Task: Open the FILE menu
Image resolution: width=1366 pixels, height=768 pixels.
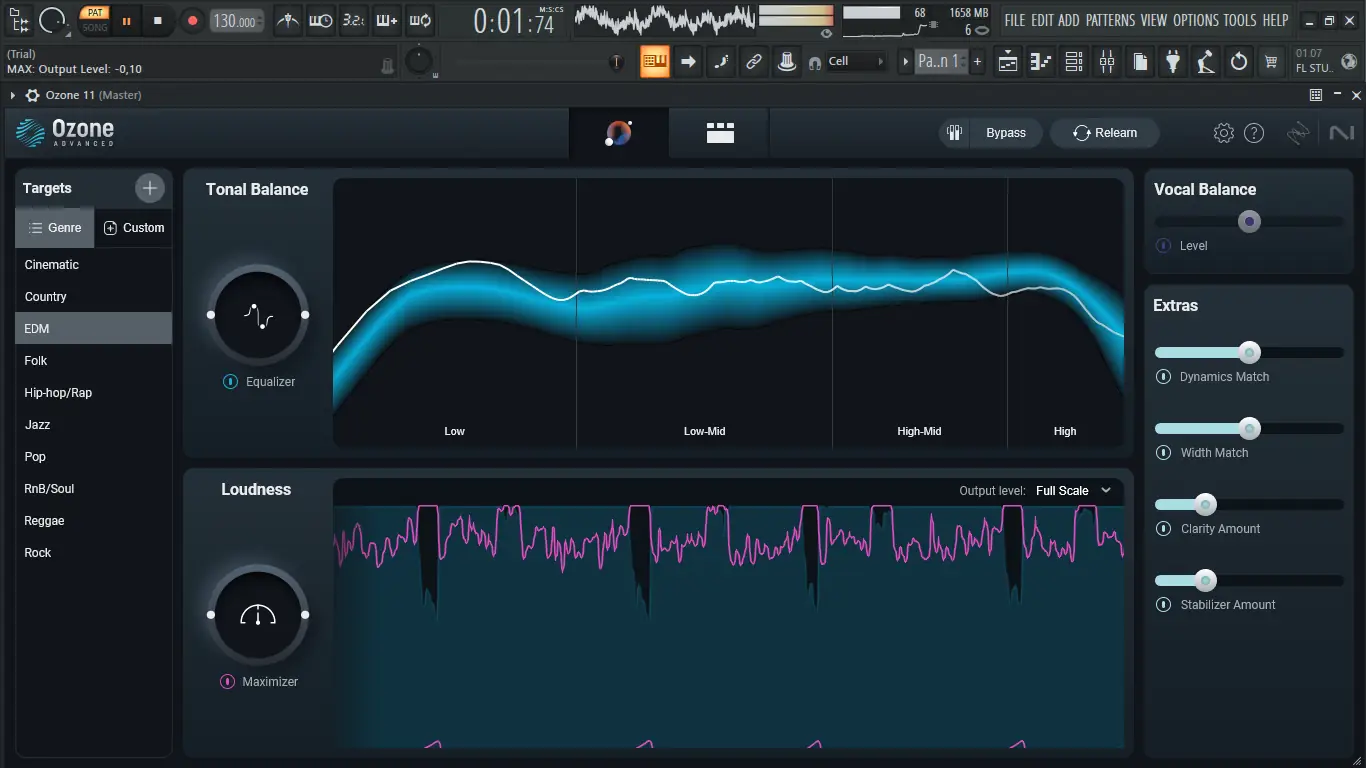Action: tap(1015, 20)
